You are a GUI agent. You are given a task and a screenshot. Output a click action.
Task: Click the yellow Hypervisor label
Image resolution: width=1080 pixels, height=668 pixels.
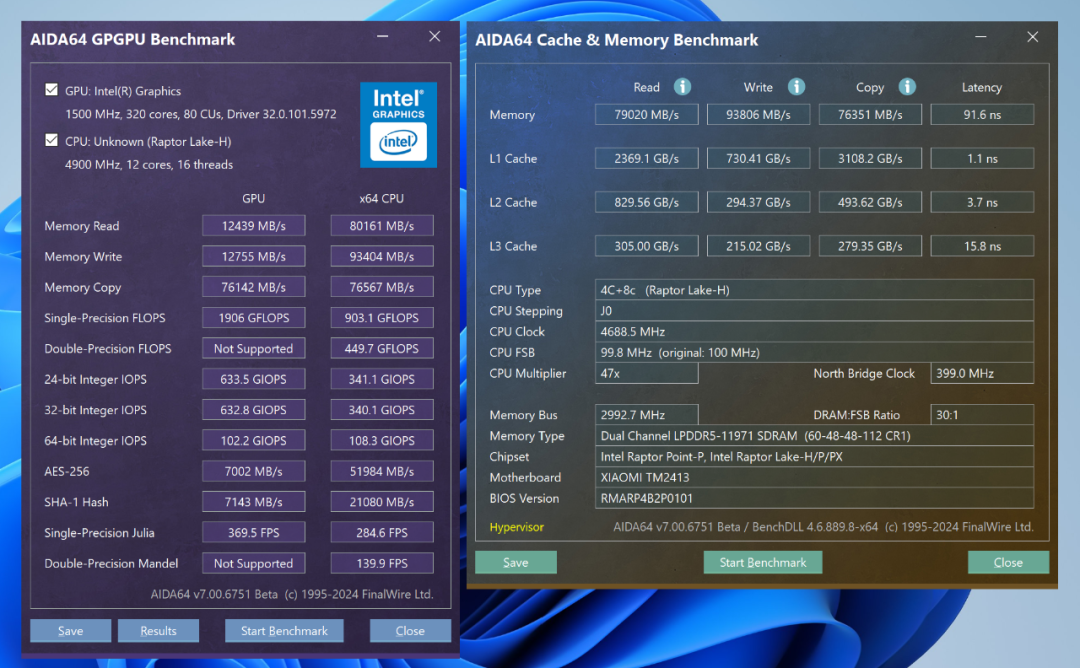coord(517,527)
